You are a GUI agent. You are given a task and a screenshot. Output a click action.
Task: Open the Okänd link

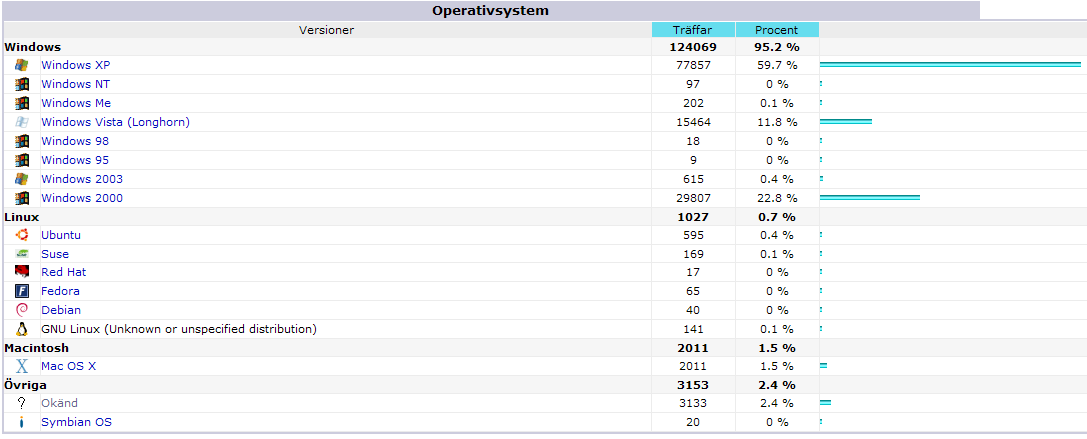(x=60, y=403)
